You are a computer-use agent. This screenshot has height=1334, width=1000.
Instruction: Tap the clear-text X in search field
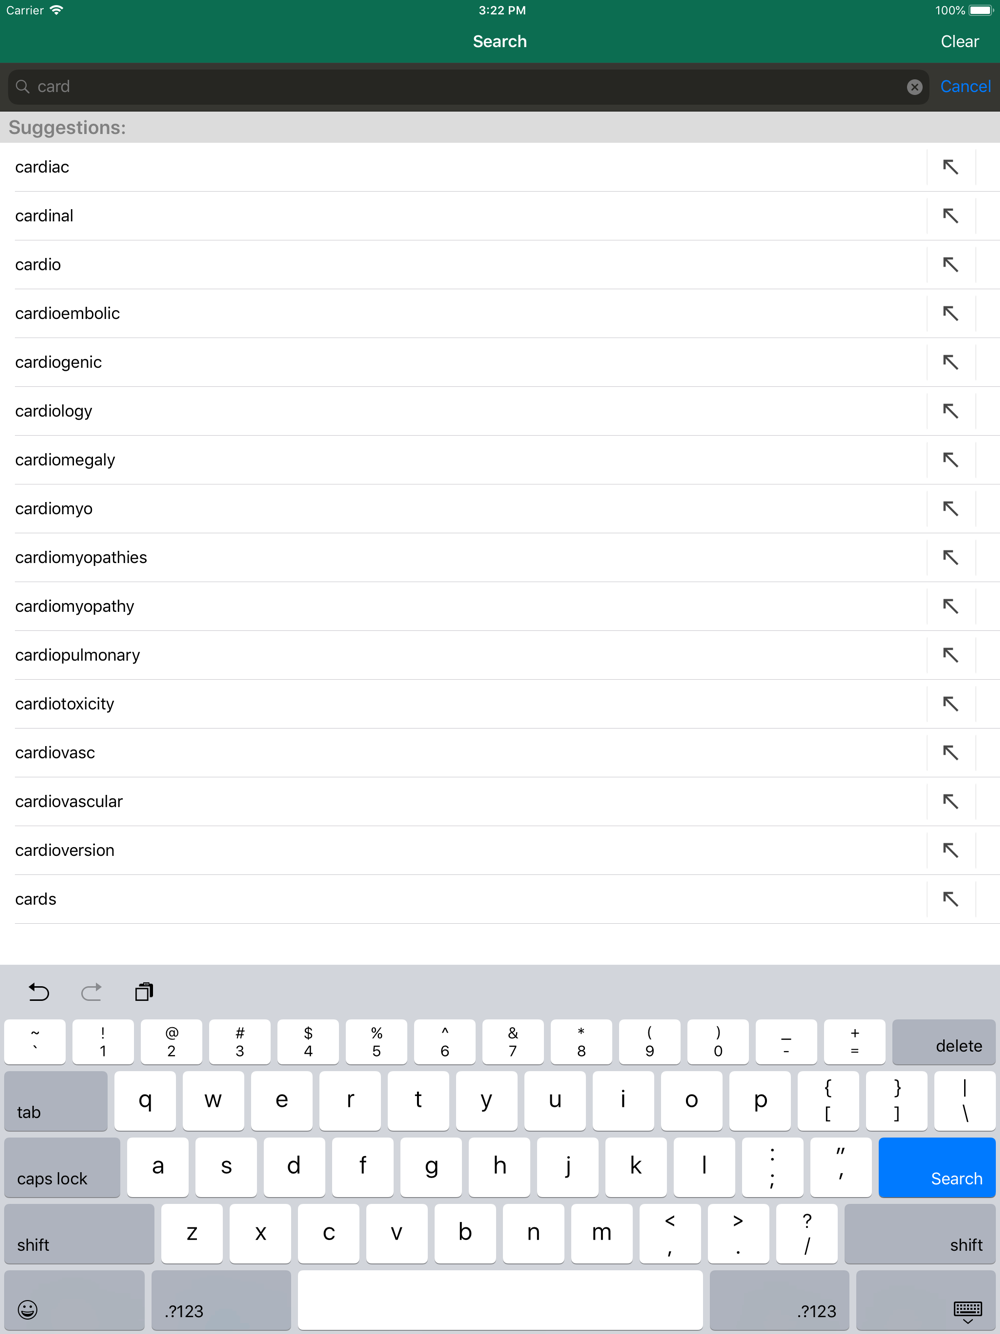(x=914, y=87)
